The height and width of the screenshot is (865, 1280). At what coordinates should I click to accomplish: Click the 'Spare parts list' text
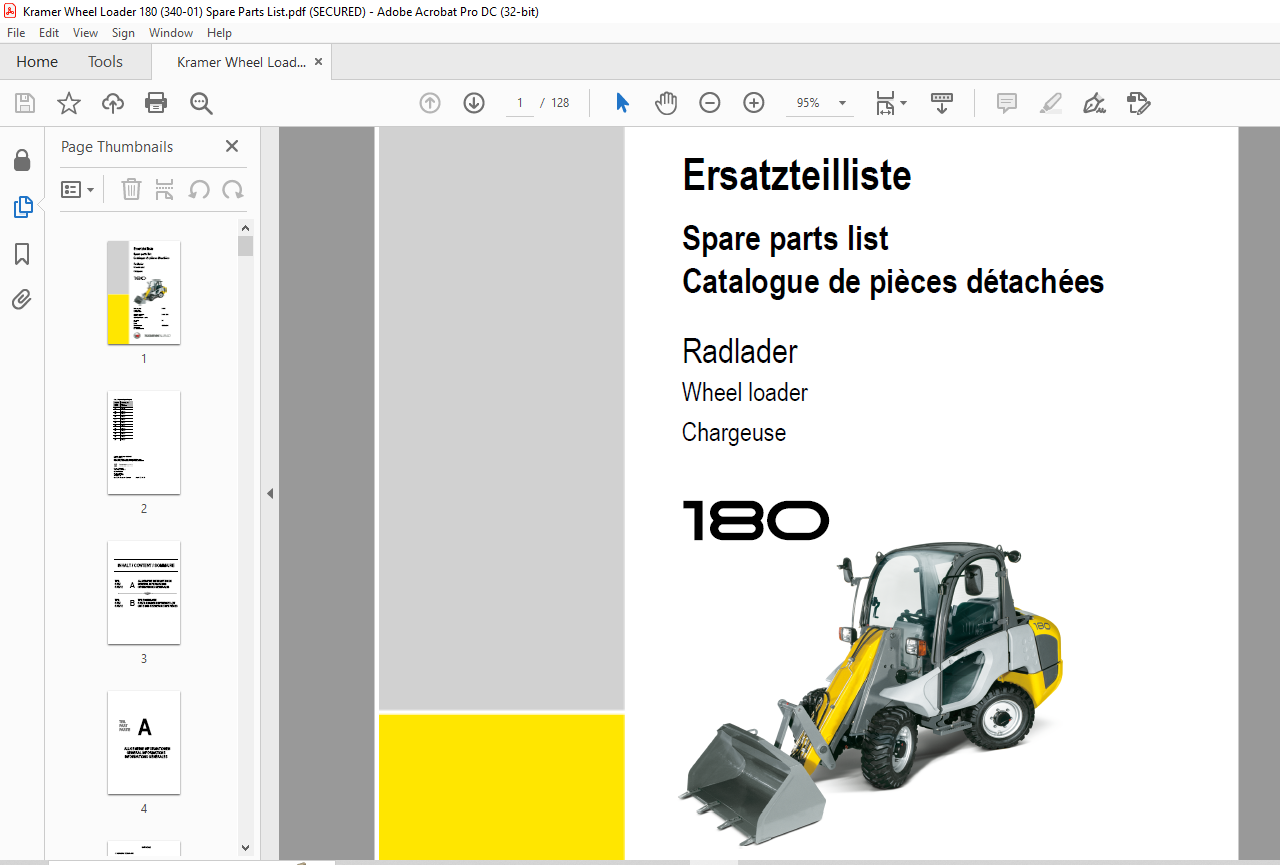coord(785,239)
